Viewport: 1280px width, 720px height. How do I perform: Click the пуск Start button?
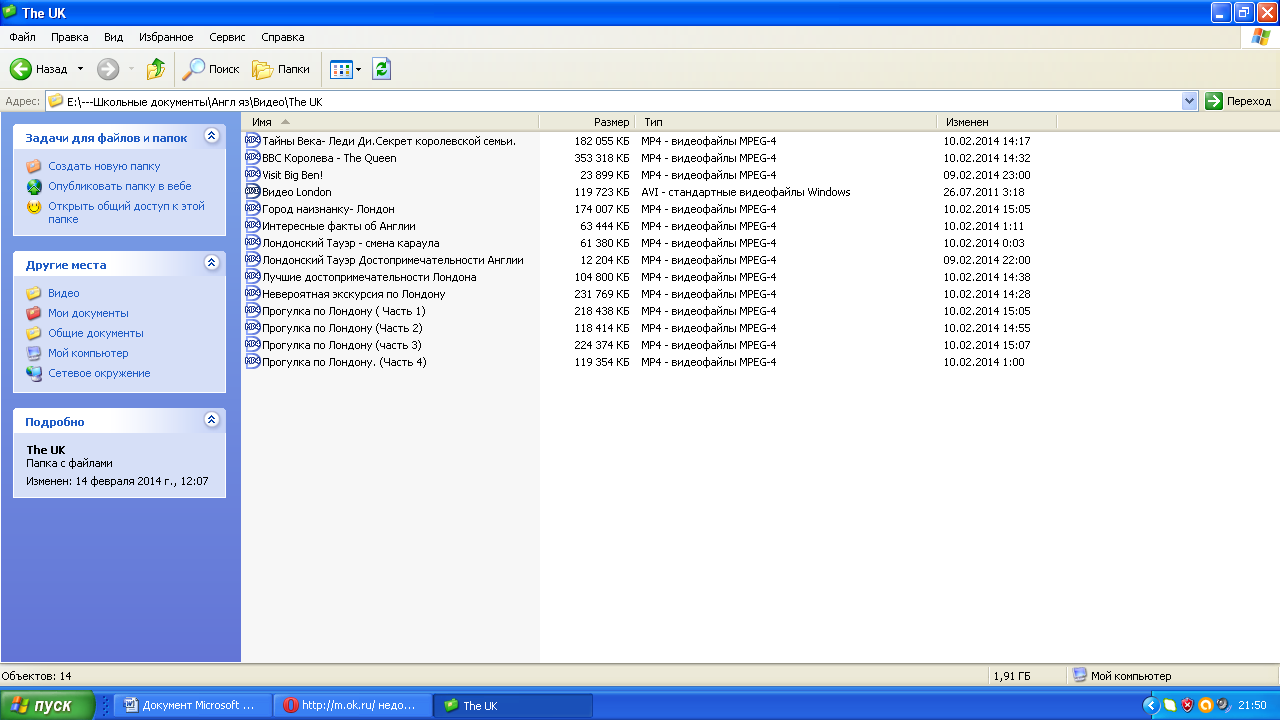pyautogui.click(x=47, y=705)
